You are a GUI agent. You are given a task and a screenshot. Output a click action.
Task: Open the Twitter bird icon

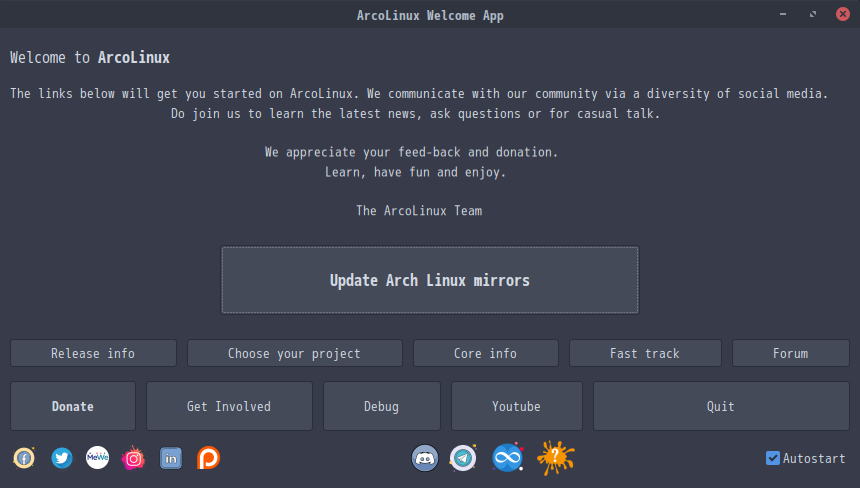tap(61, 458)
